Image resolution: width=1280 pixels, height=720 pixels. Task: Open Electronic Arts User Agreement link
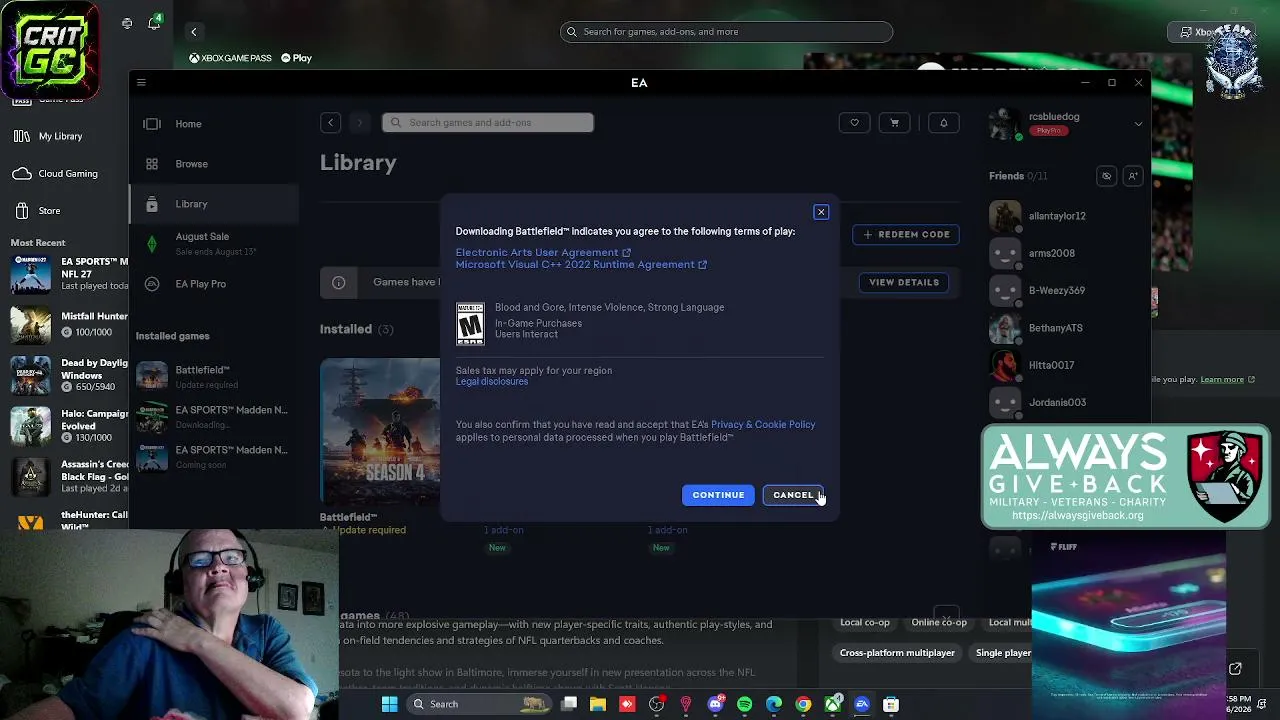point(543,253)
